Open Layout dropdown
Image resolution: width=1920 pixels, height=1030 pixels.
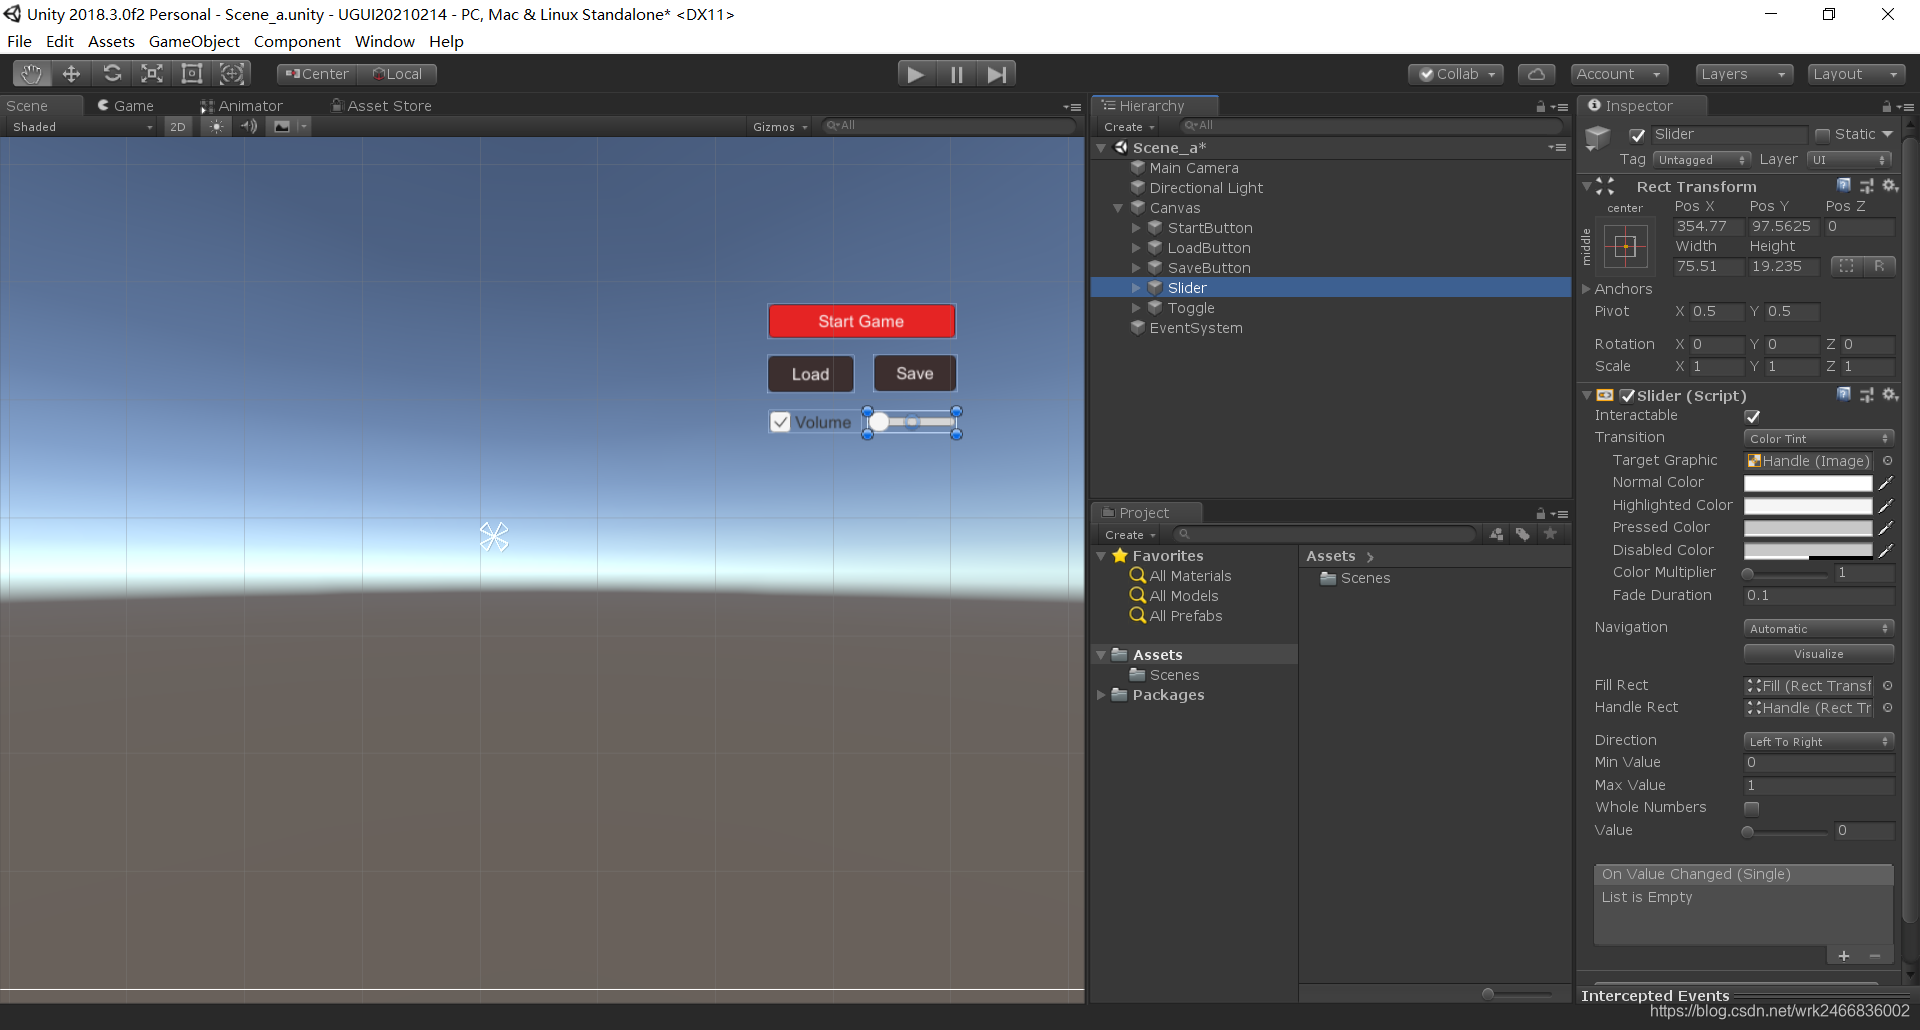click(1856, 74)
